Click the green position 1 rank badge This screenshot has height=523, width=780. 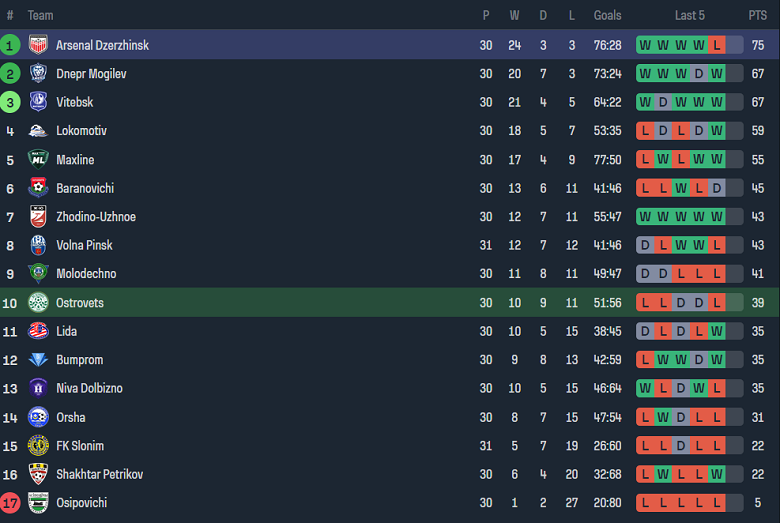pos(10,45)
